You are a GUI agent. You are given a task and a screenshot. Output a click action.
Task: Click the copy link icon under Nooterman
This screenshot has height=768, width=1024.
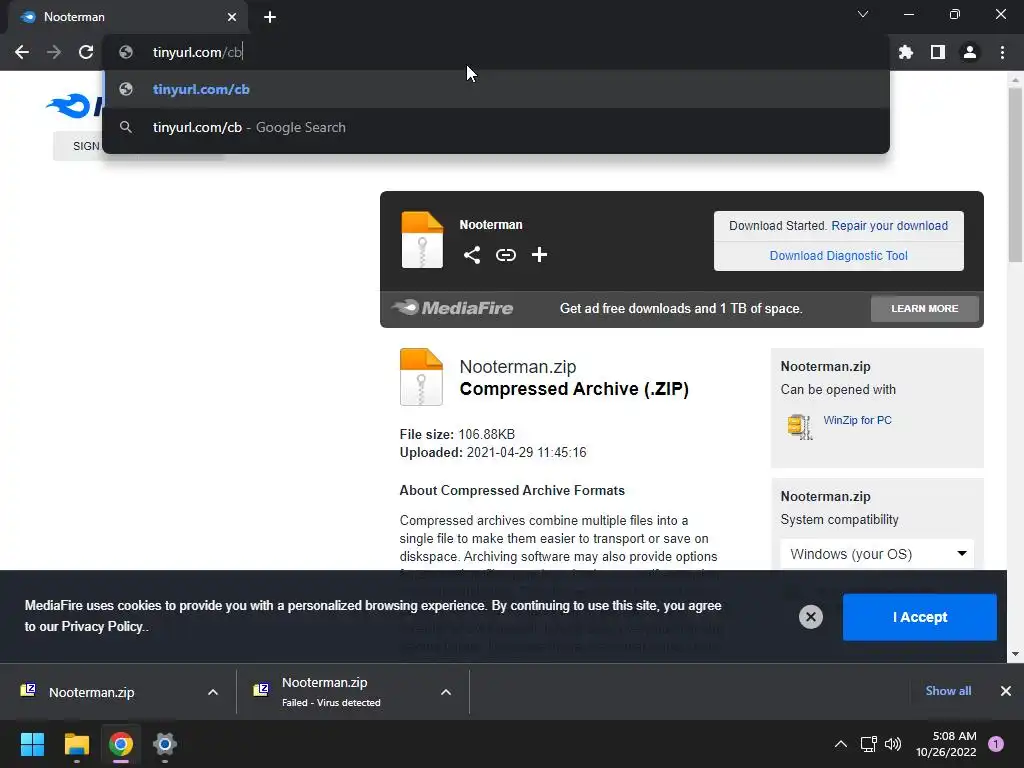[x=505, y=255]
